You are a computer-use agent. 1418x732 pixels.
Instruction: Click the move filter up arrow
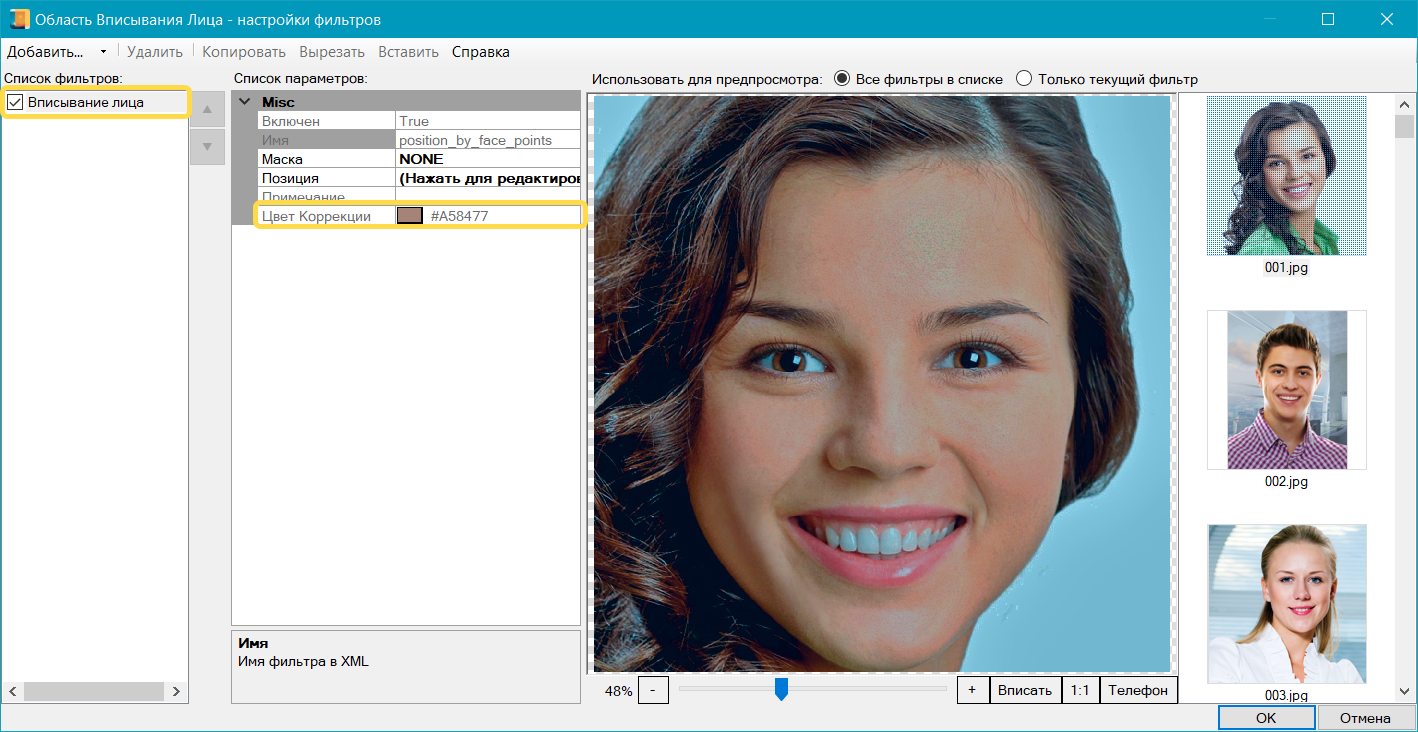207,109
